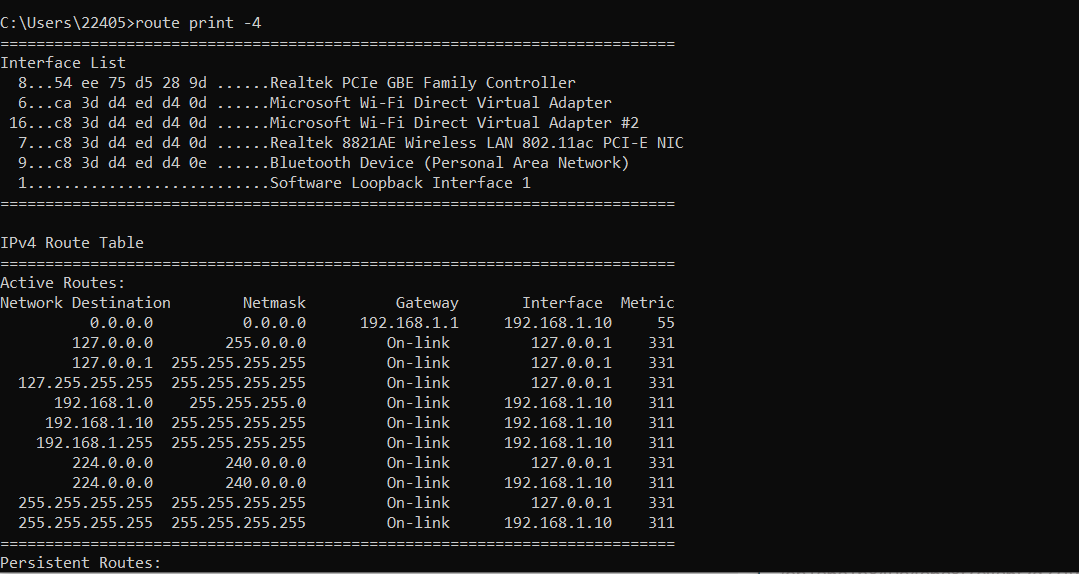Click the 'Gateway' column header
The height and width of the screenshot is (574, 1079).
click(x=427, y=303)
